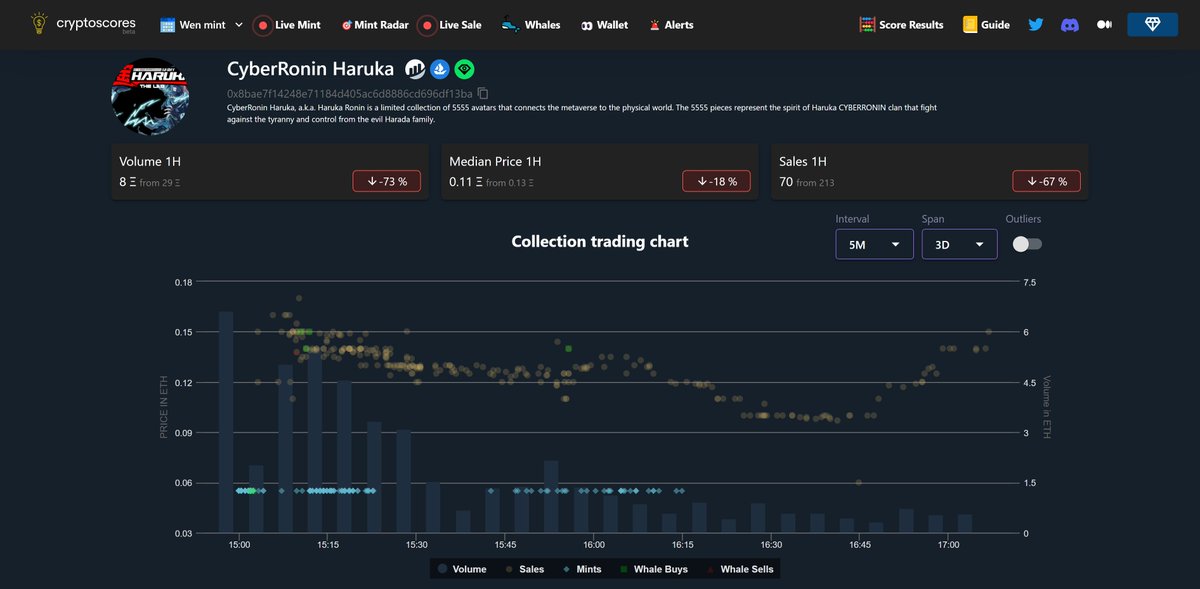1200x589 pixels.
Task: Click the Collection trading chart title
Action: pos(600,241)
